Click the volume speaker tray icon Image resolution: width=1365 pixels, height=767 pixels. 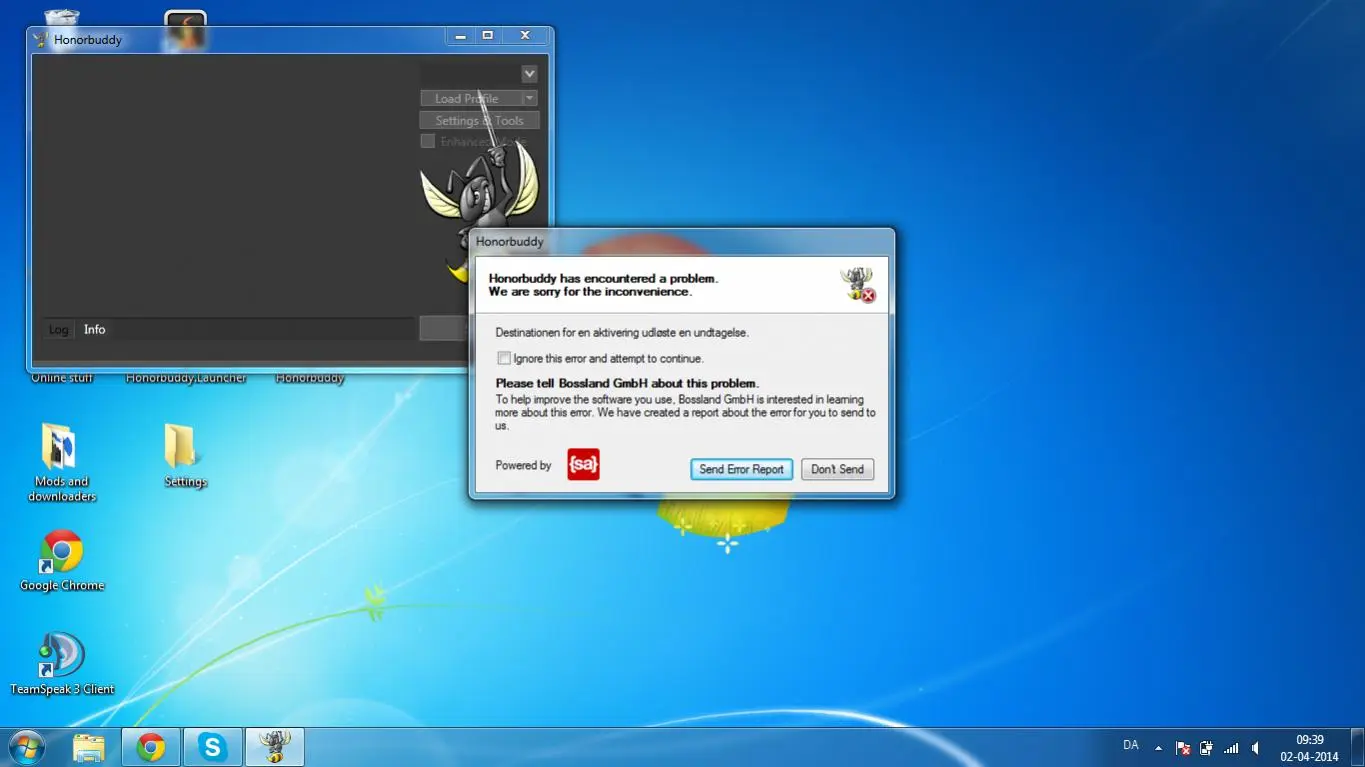pos(1255,747)
